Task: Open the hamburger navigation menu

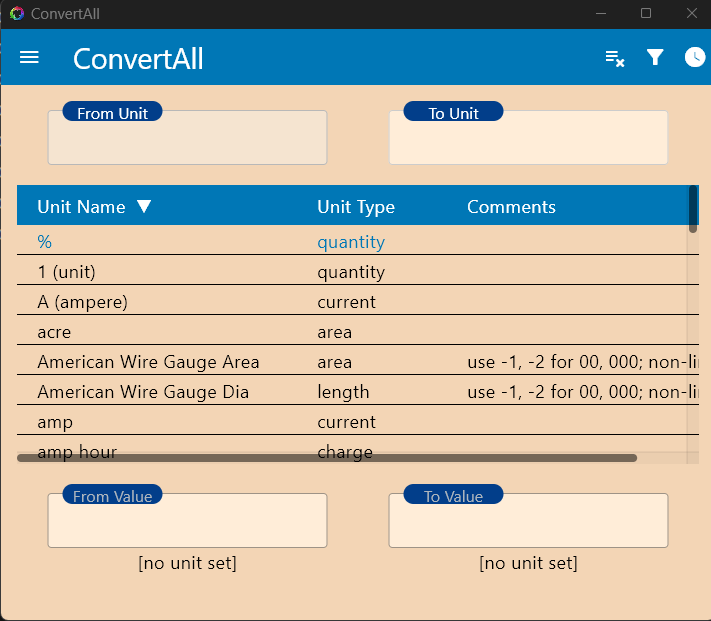Action: [x=29, y=58]
